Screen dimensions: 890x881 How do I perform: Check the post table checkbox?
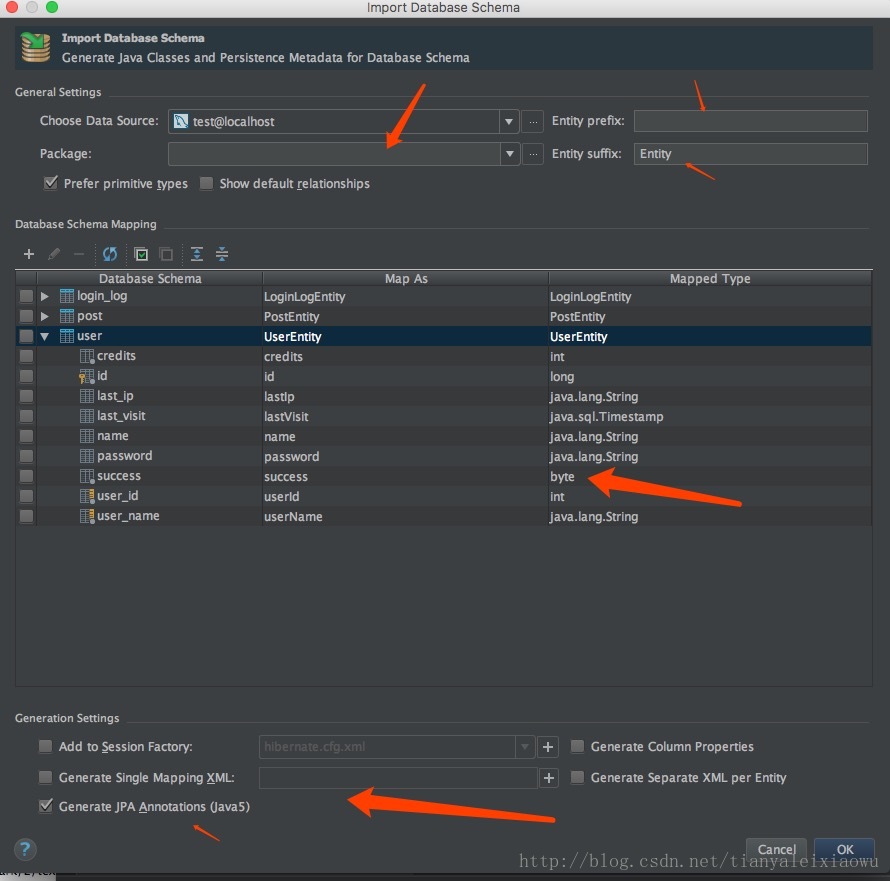point(26,316)
